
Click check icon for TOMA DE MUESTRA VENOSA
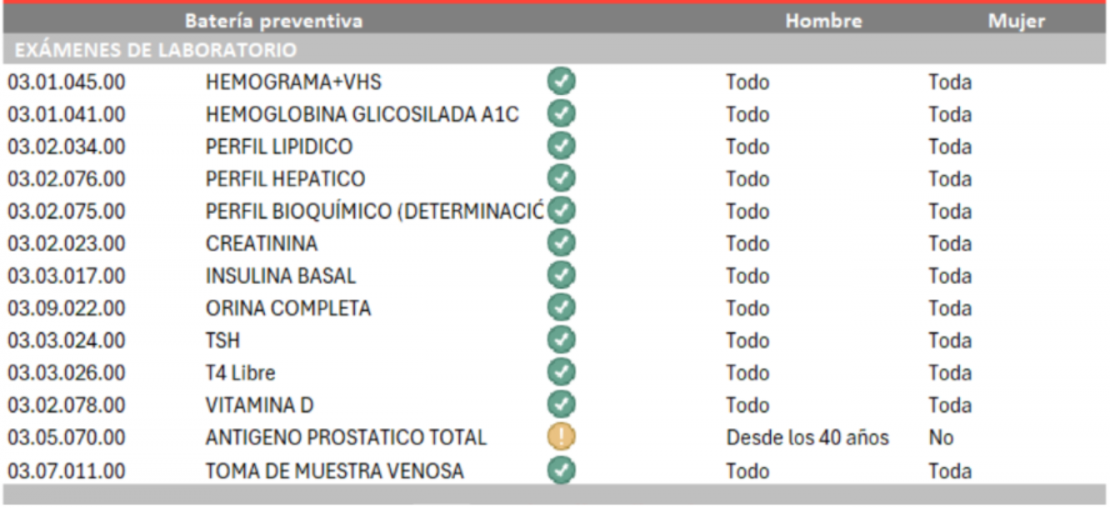coord(562,469)
